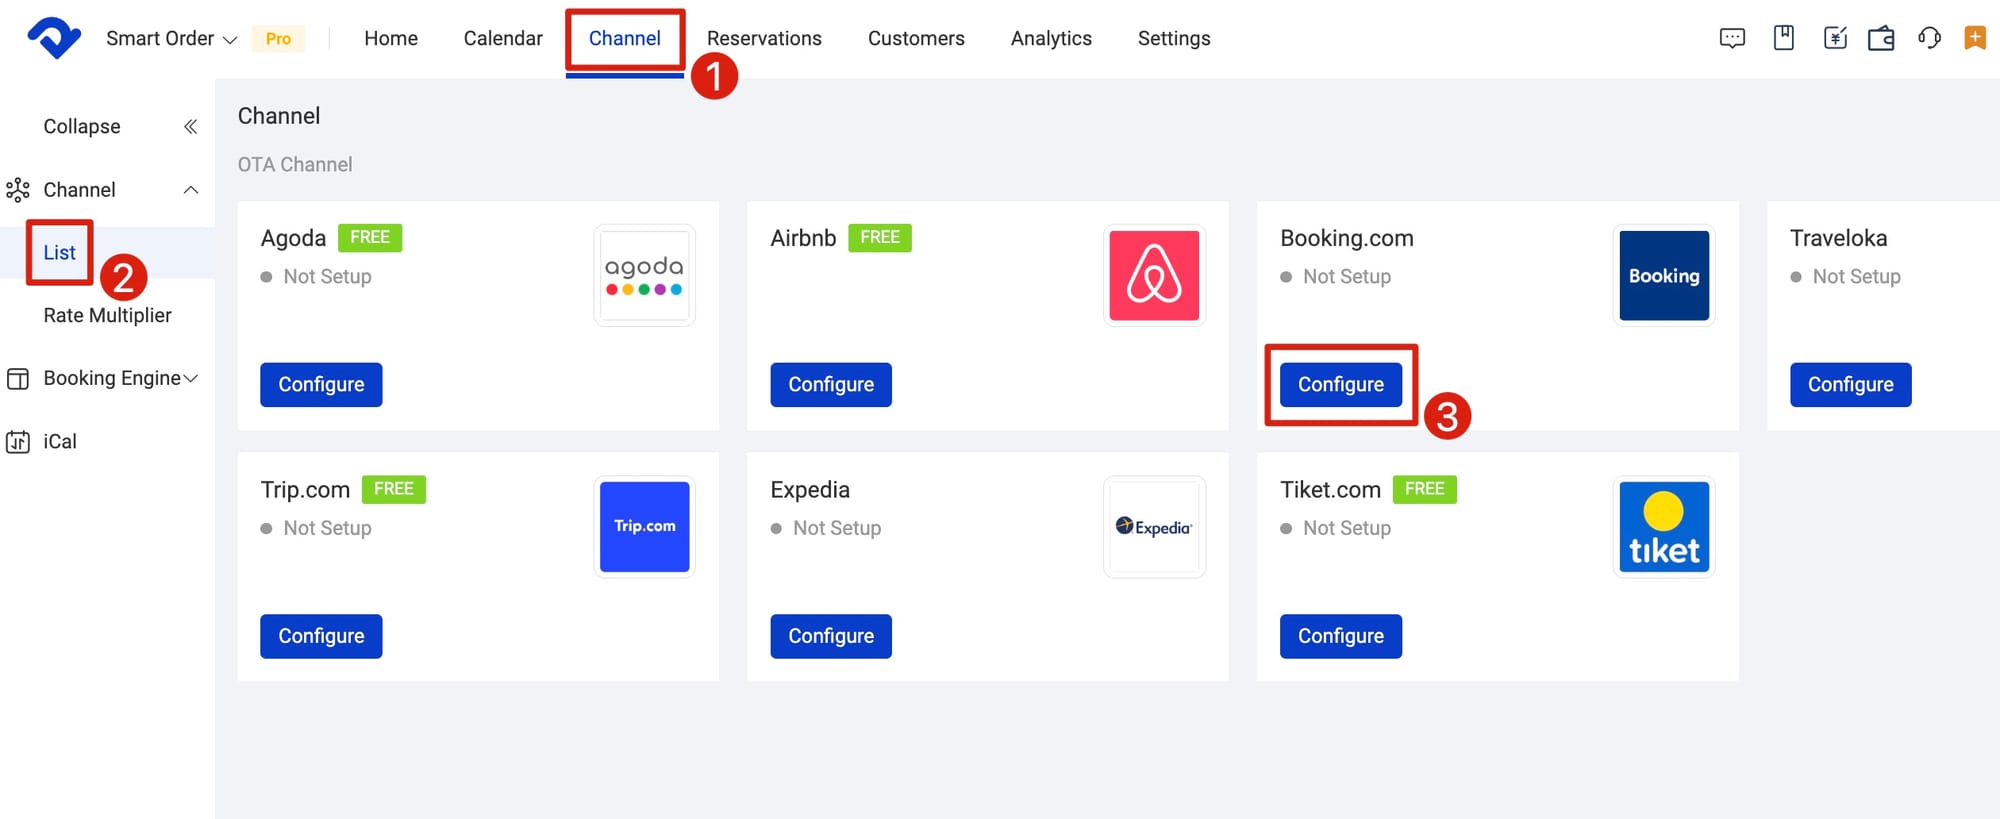The height and width of the screenshot is (819, 2000).
Task: Open the wallet icon in the header
Action: [x=1881, y=38]
